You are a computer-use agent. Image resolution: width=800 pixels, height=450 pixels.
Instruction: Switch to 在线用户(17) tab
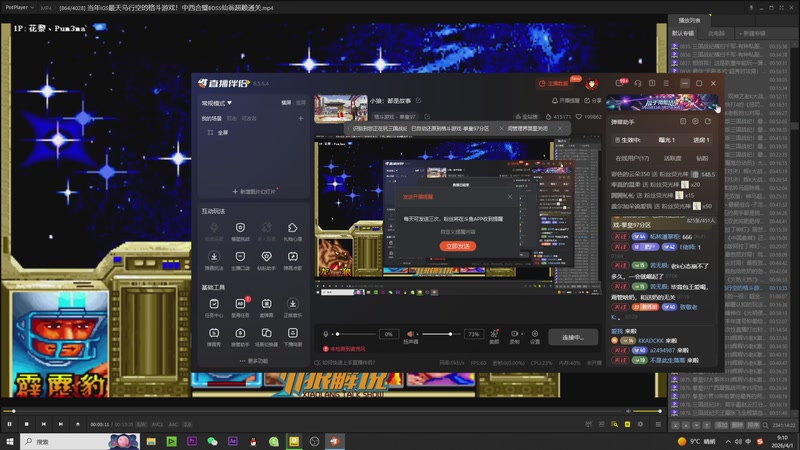pyautogui.click(x=632, y=158)
